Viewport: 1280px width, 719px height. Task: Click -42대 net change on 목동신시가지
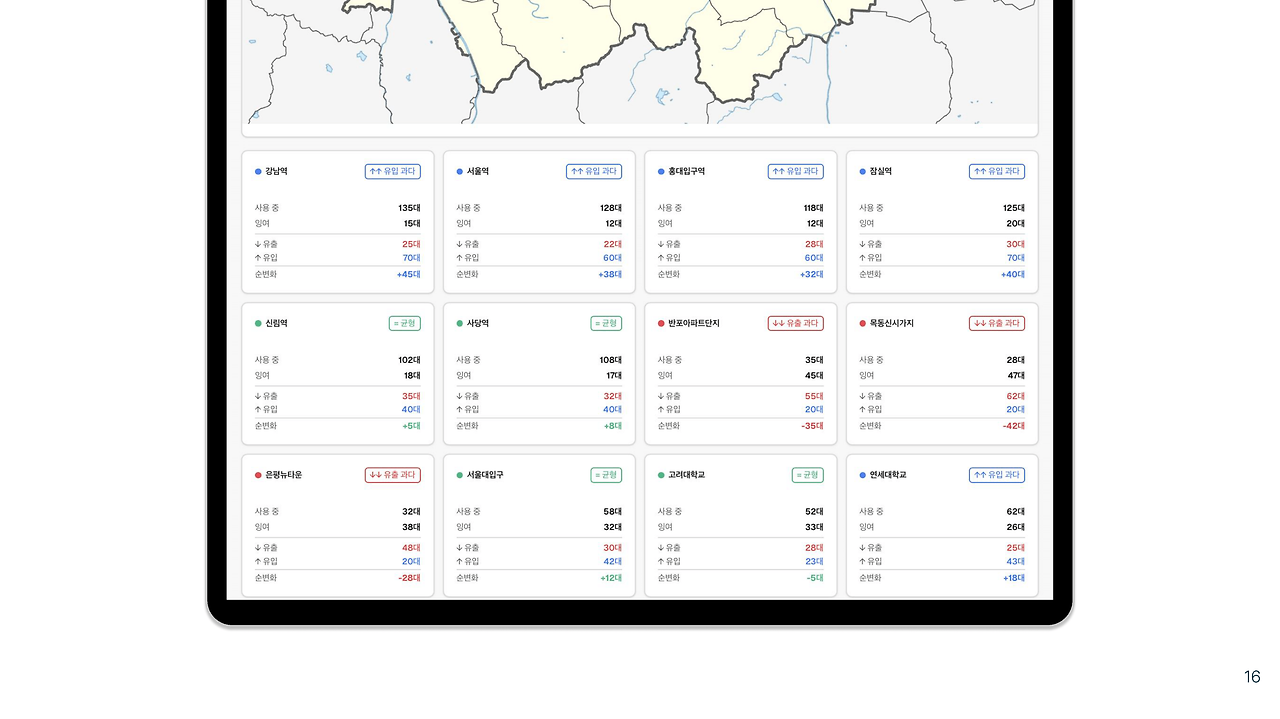point(1014,426)
